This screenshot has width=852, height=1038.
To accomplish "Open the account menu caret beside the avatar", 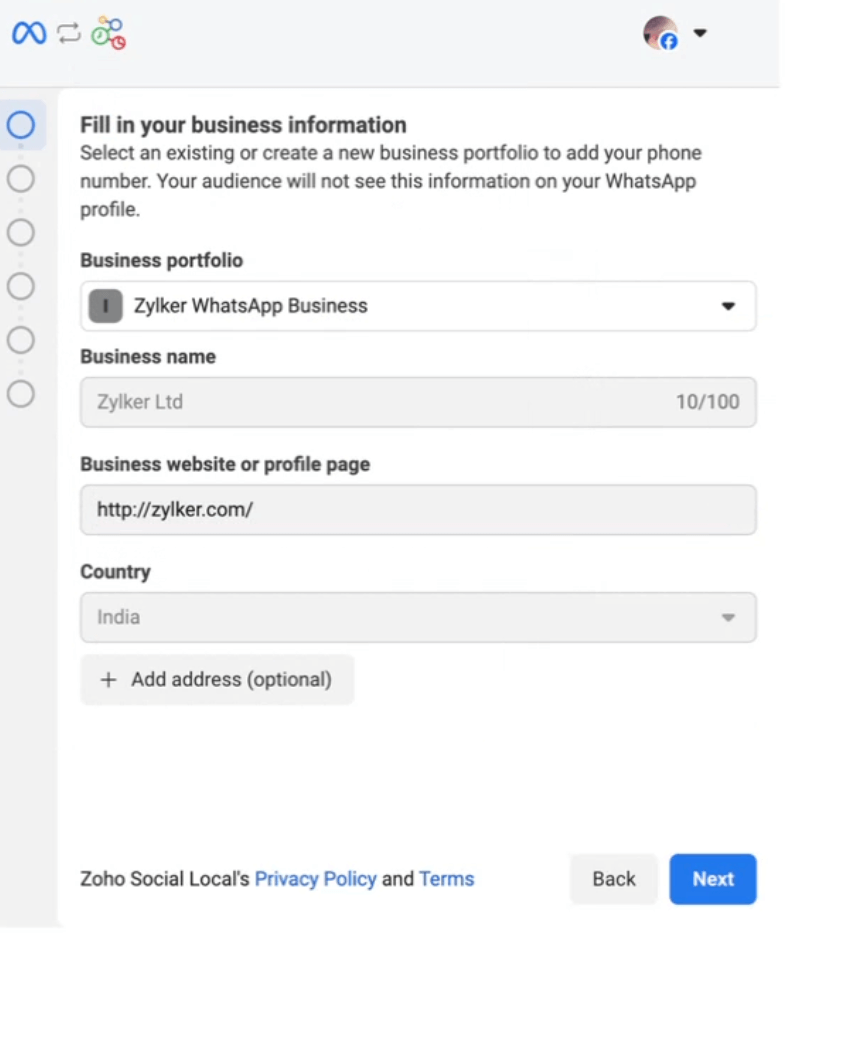I will coord(700,32).
